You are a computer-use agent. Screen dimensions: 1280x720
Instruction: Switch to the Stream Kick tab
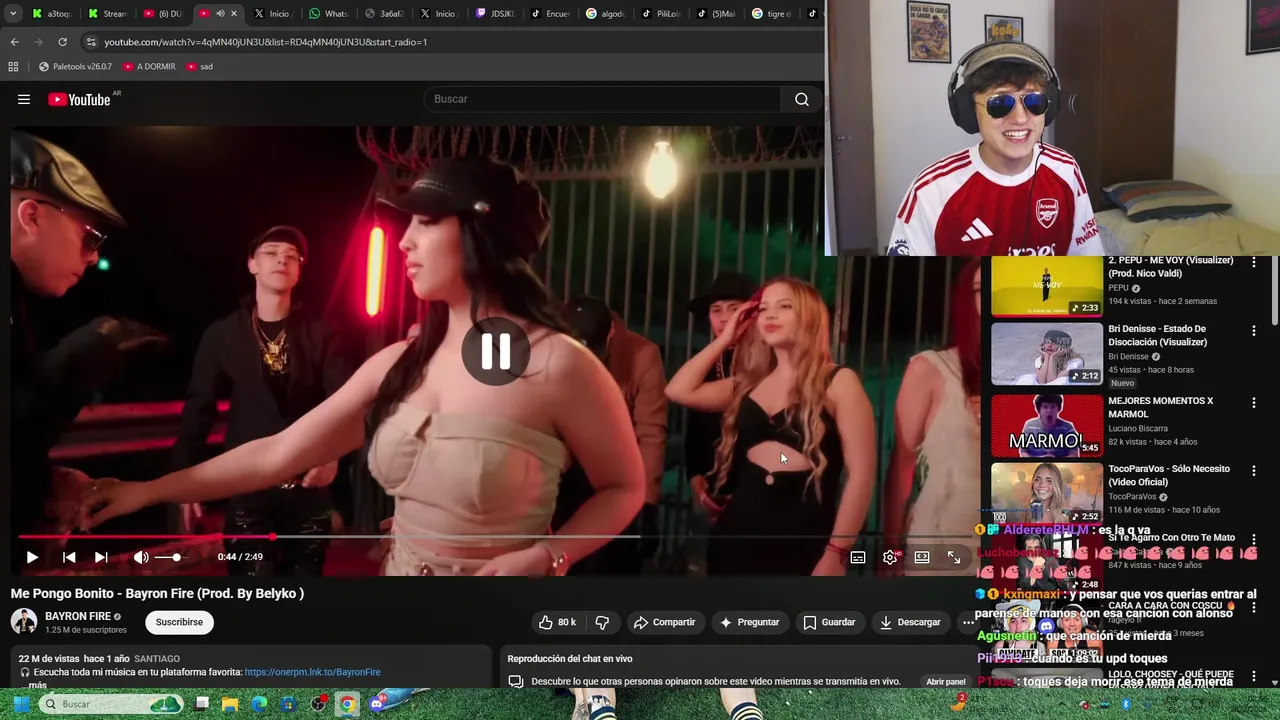(x=107, y=14)
